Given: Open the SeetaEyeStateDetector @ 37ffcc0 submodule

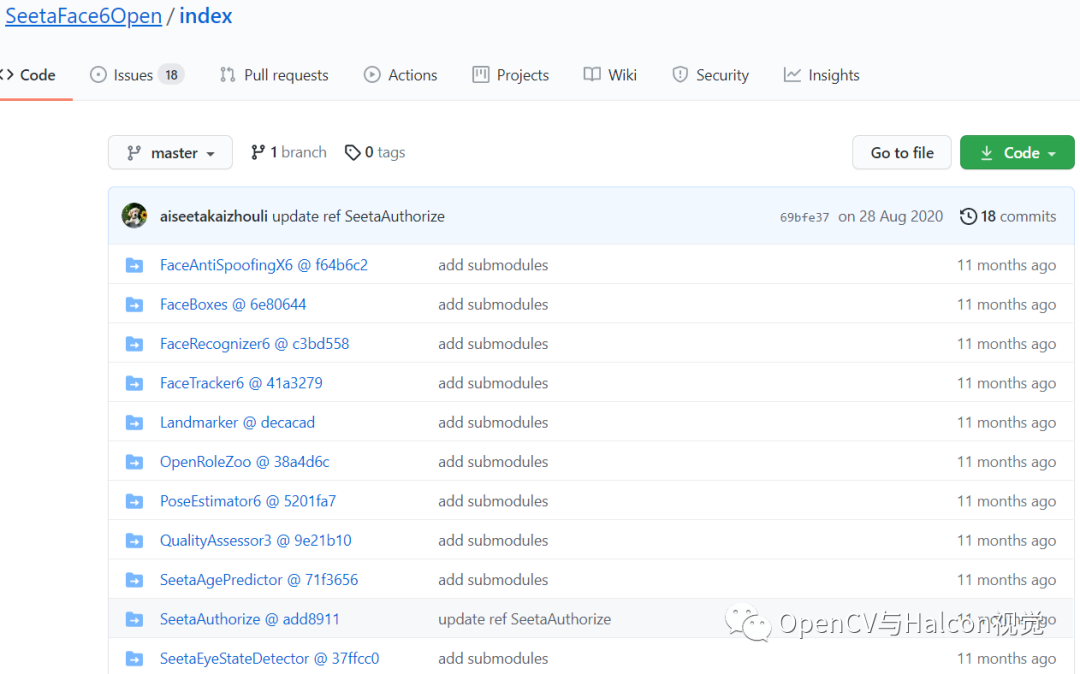Looking at the screenshot, I should point(269,658).
